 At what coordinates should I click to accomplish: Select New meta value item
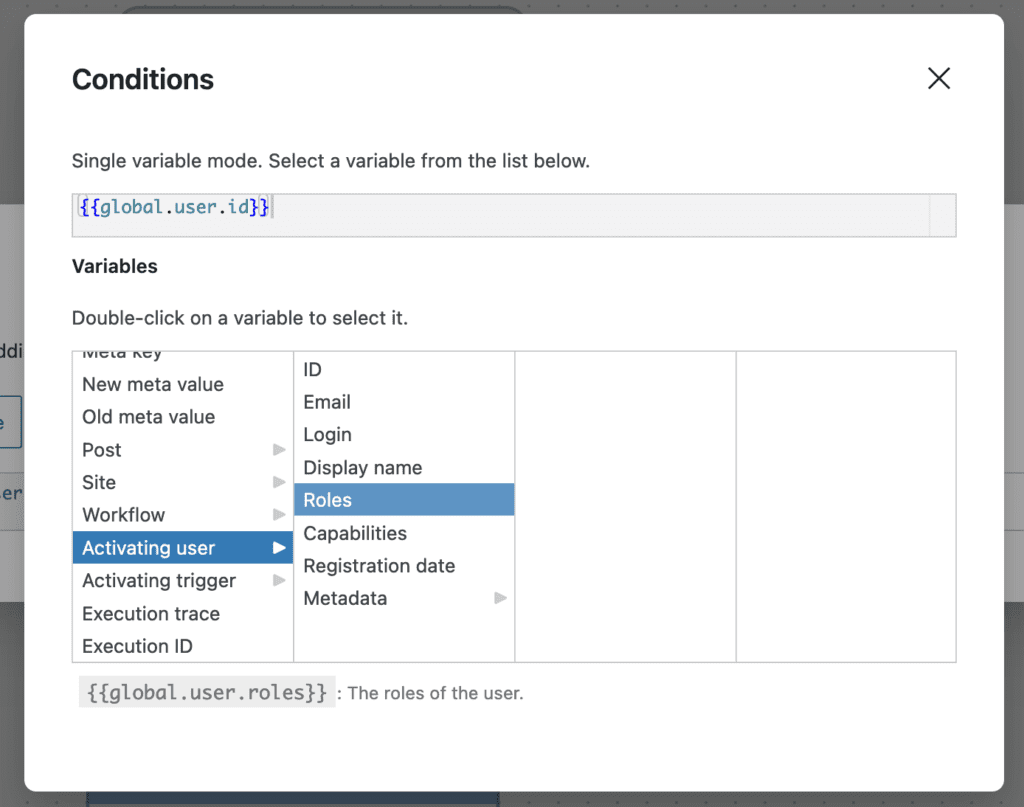coord(153,385)
